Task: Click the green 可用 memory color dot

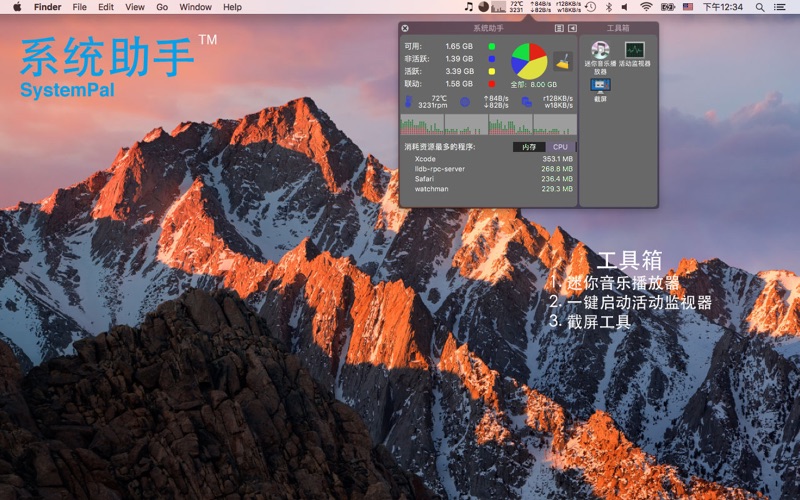Action: (x=491, y=46)
